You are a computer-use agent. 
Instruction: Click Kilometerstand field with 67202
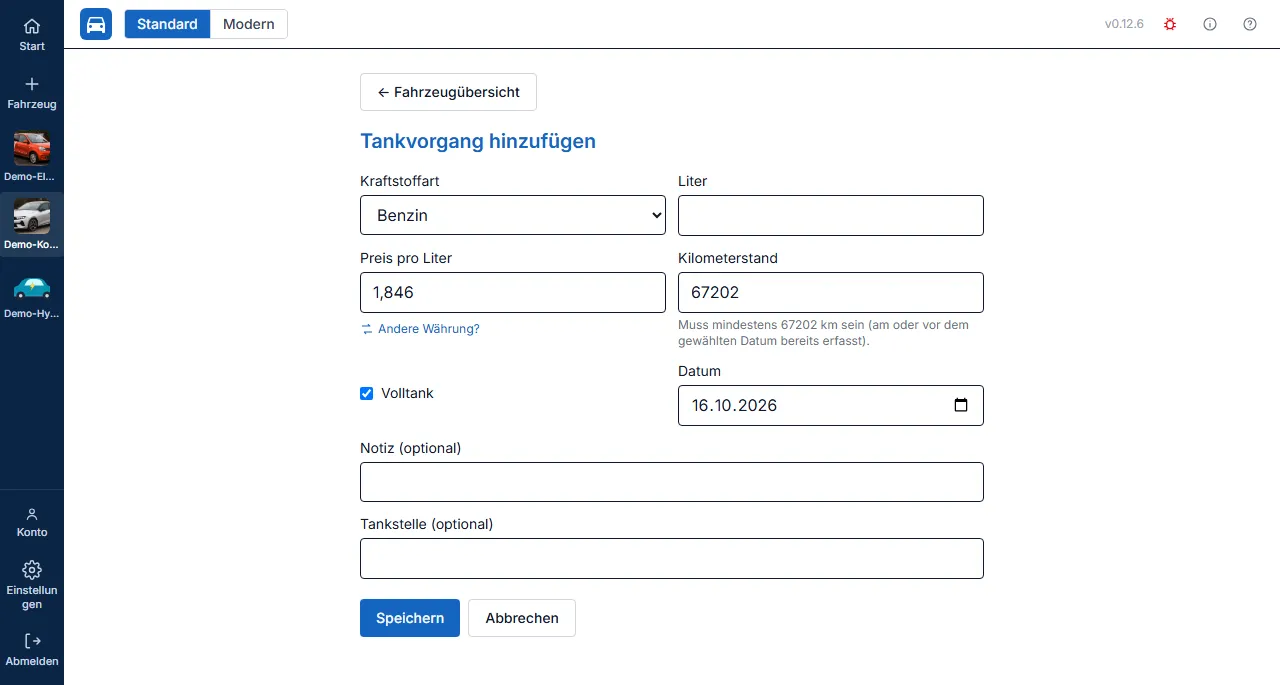831,292
